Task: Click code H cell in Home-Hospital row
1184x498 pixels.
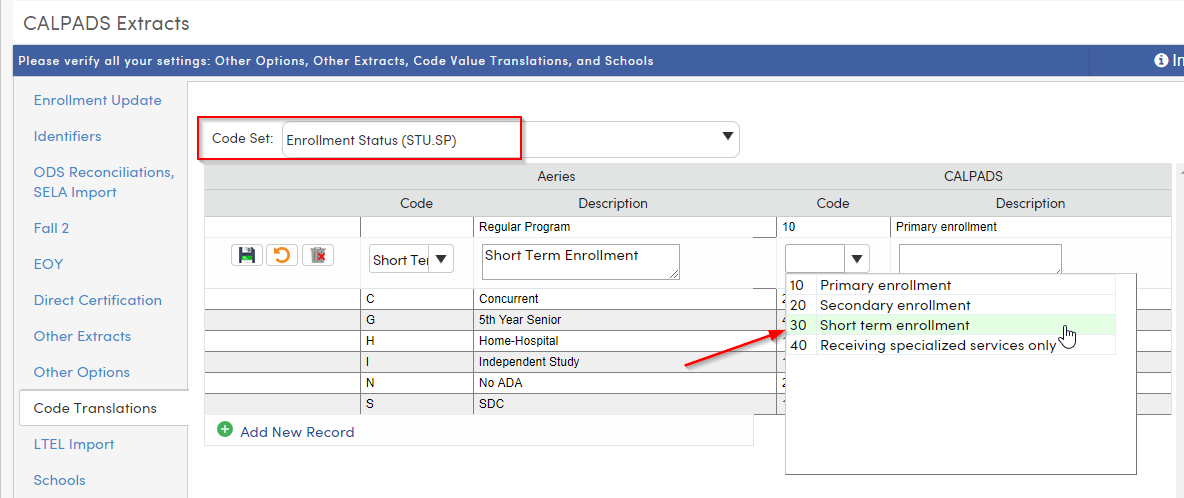Action: [x=417, y=341]
